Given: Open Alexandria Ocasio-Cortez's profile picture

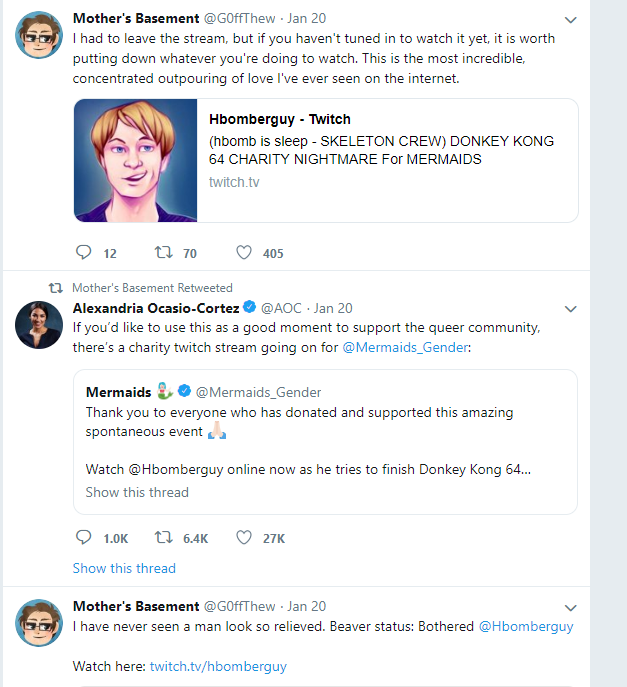Looking at the screenshot, I should [39, 325].
